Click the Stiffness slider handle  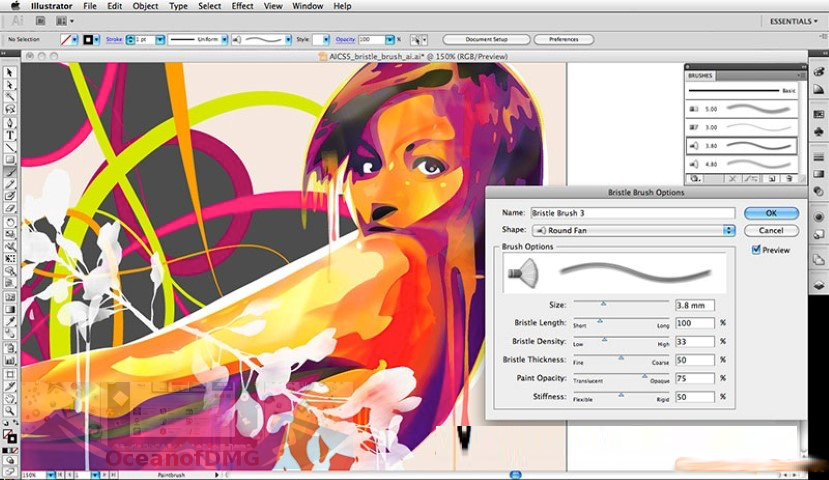621,394
